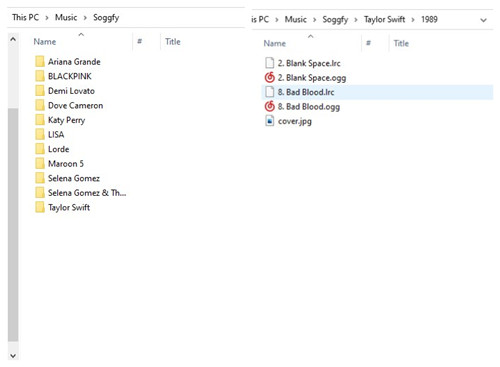This screenshot has height=367, width=500.
Task: Go to Music in right window breadcrumb
Action: point(296,19)
